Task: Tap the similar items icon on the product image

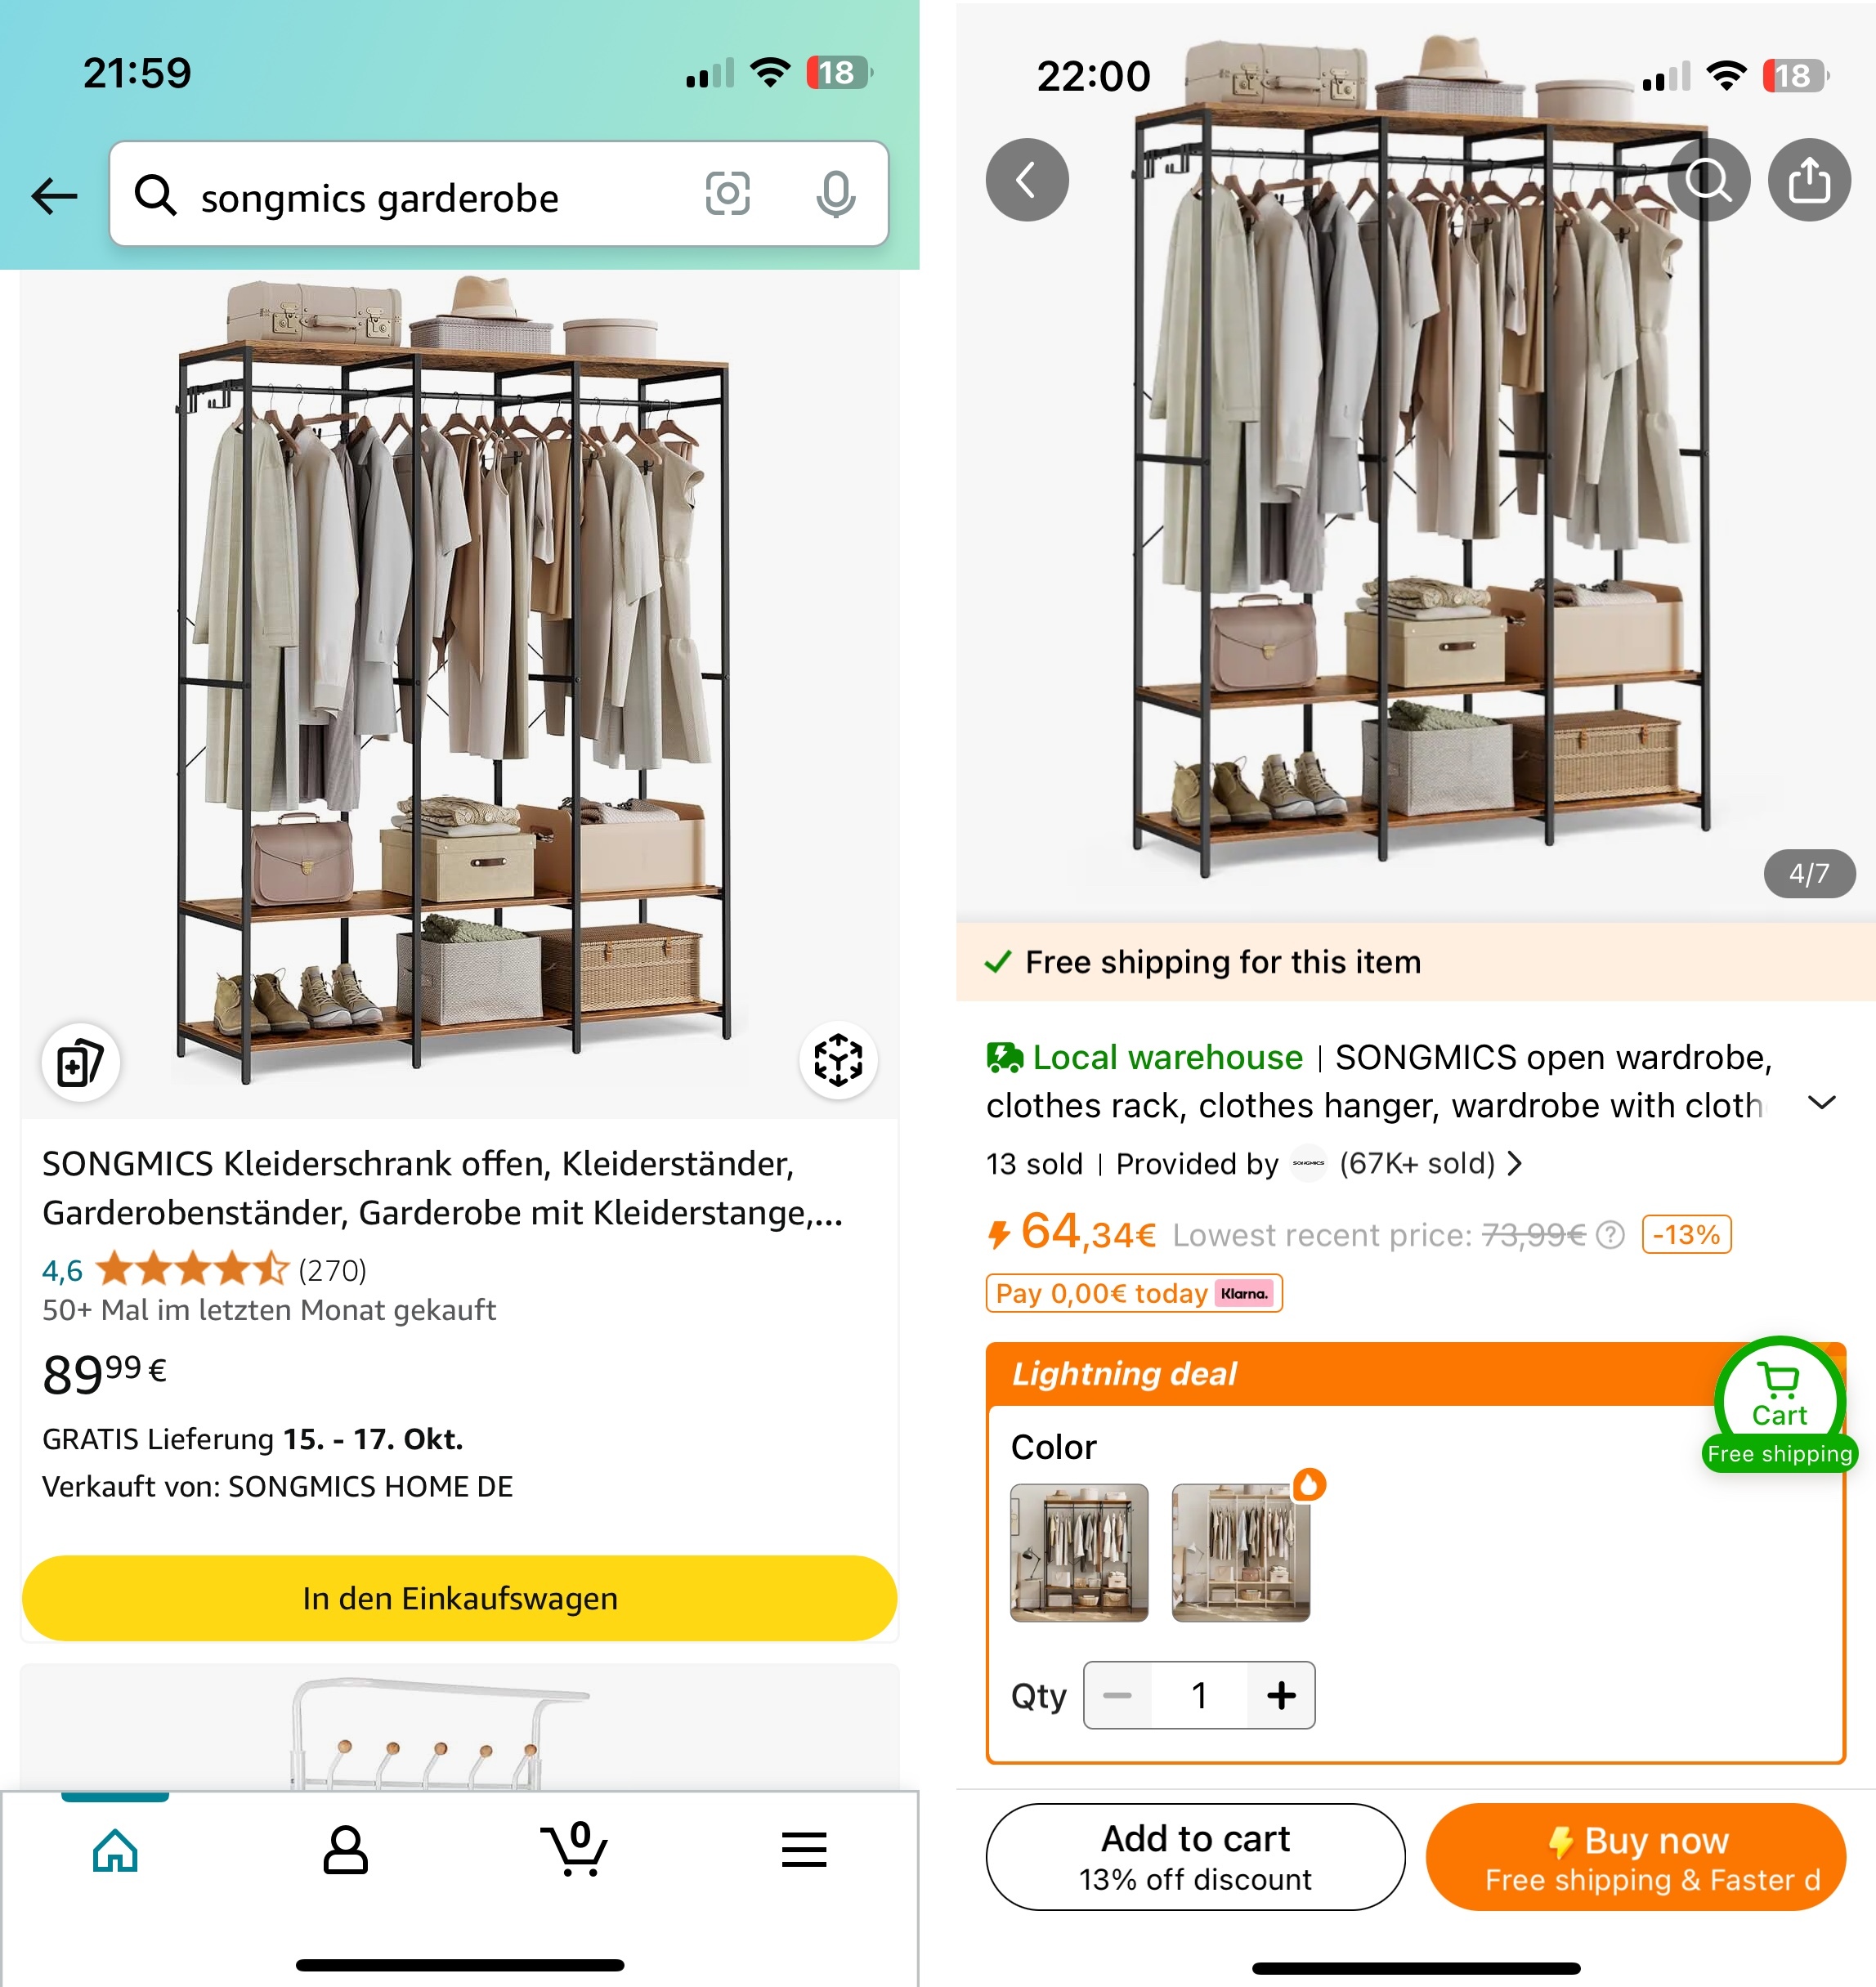Action: (x=80, y=1062)
